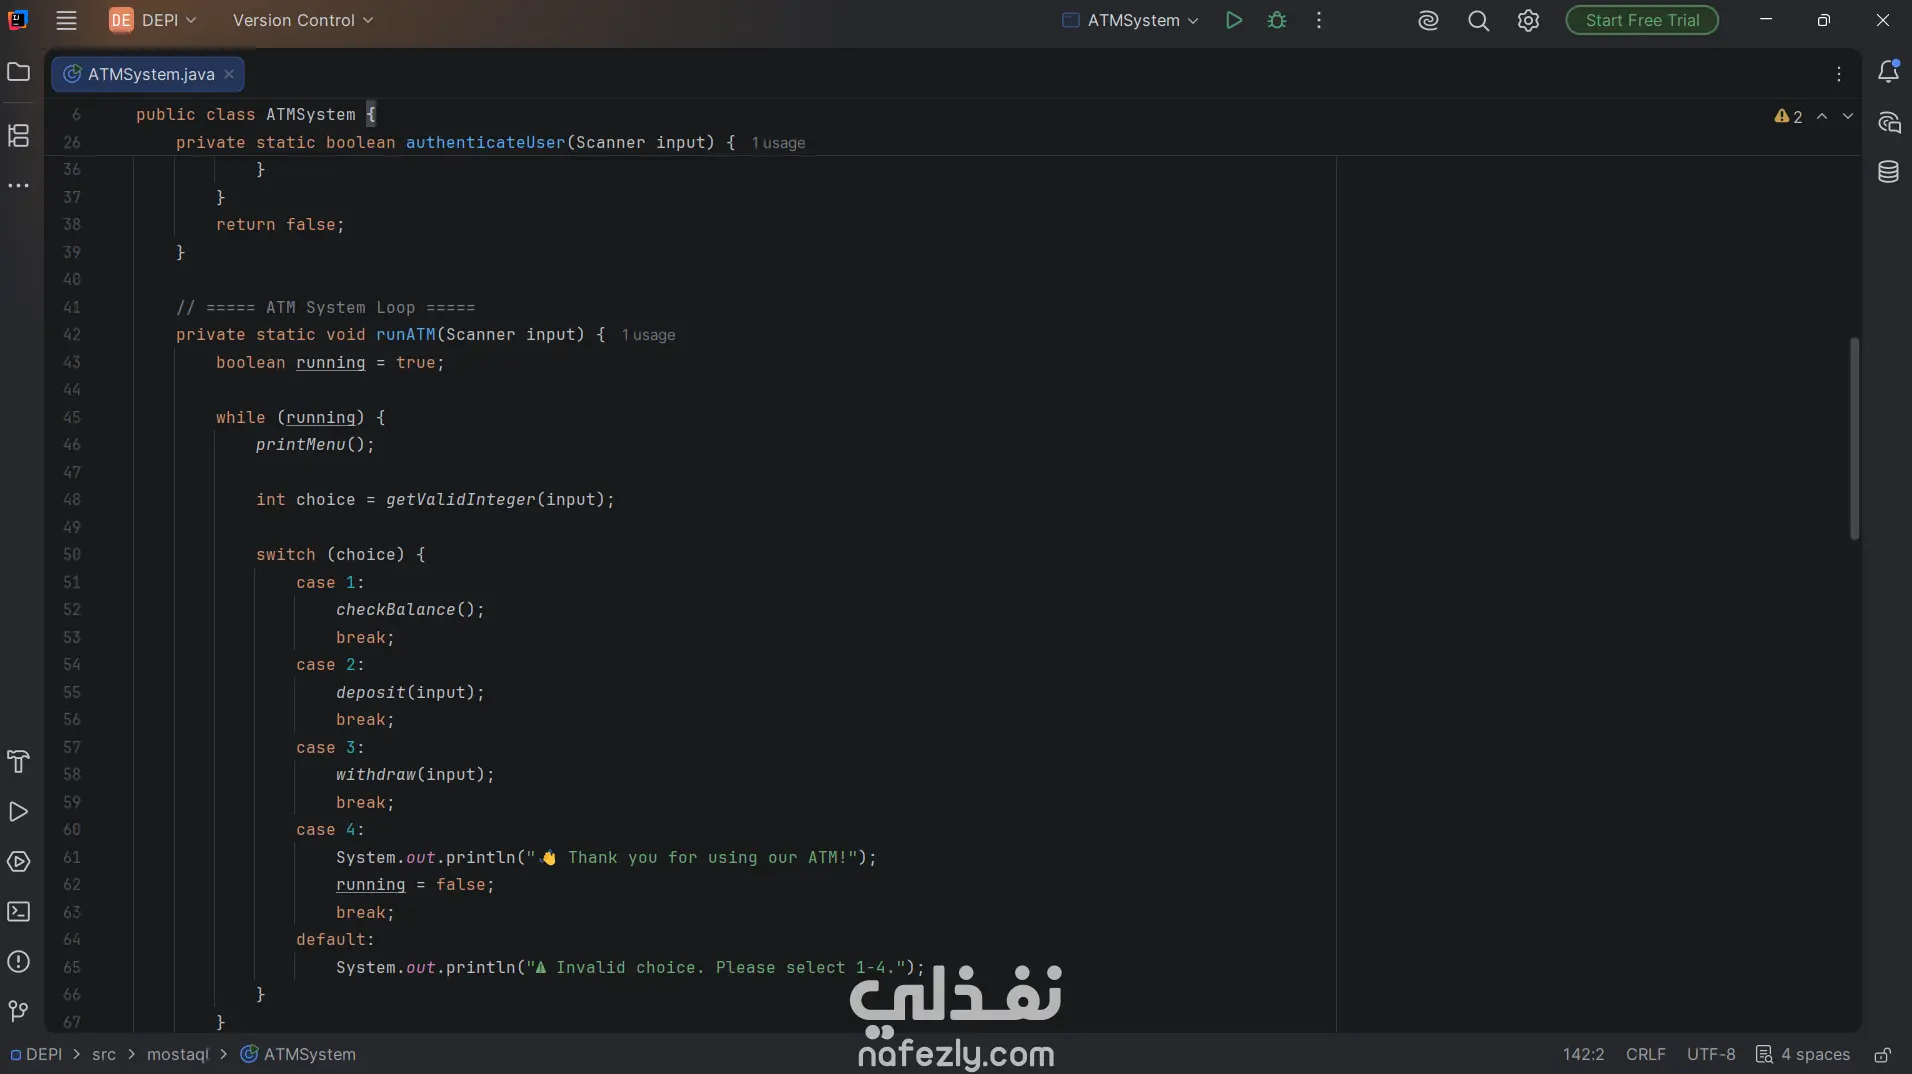Click the 'Thank you for using' string

692,858
